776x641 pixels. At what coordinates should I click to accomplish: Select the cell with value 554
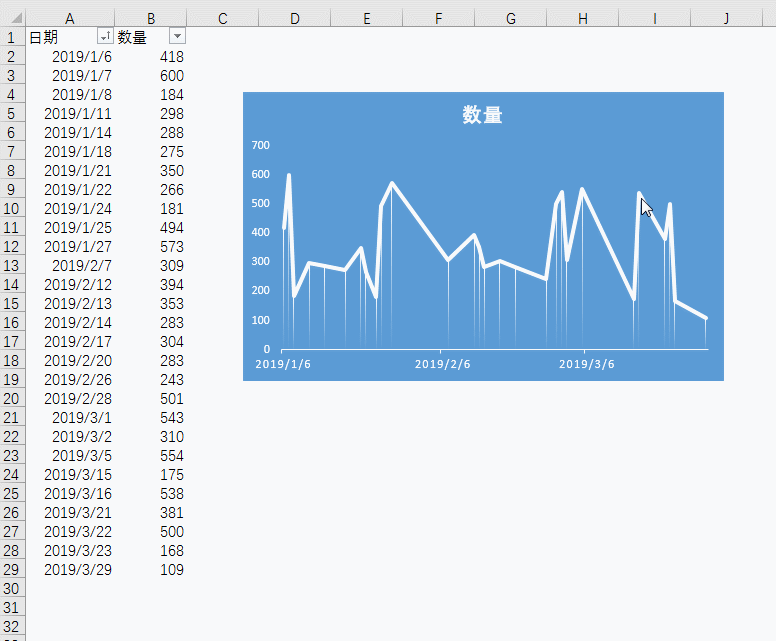(150, 455)
